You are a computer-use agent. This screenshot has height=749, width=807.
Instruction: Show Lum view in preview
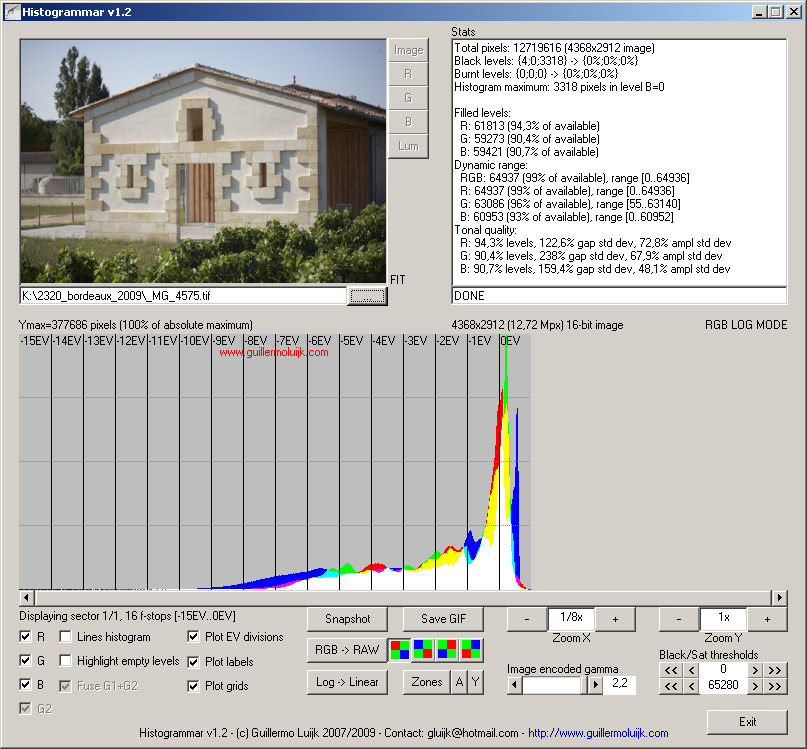click(408, 146)
